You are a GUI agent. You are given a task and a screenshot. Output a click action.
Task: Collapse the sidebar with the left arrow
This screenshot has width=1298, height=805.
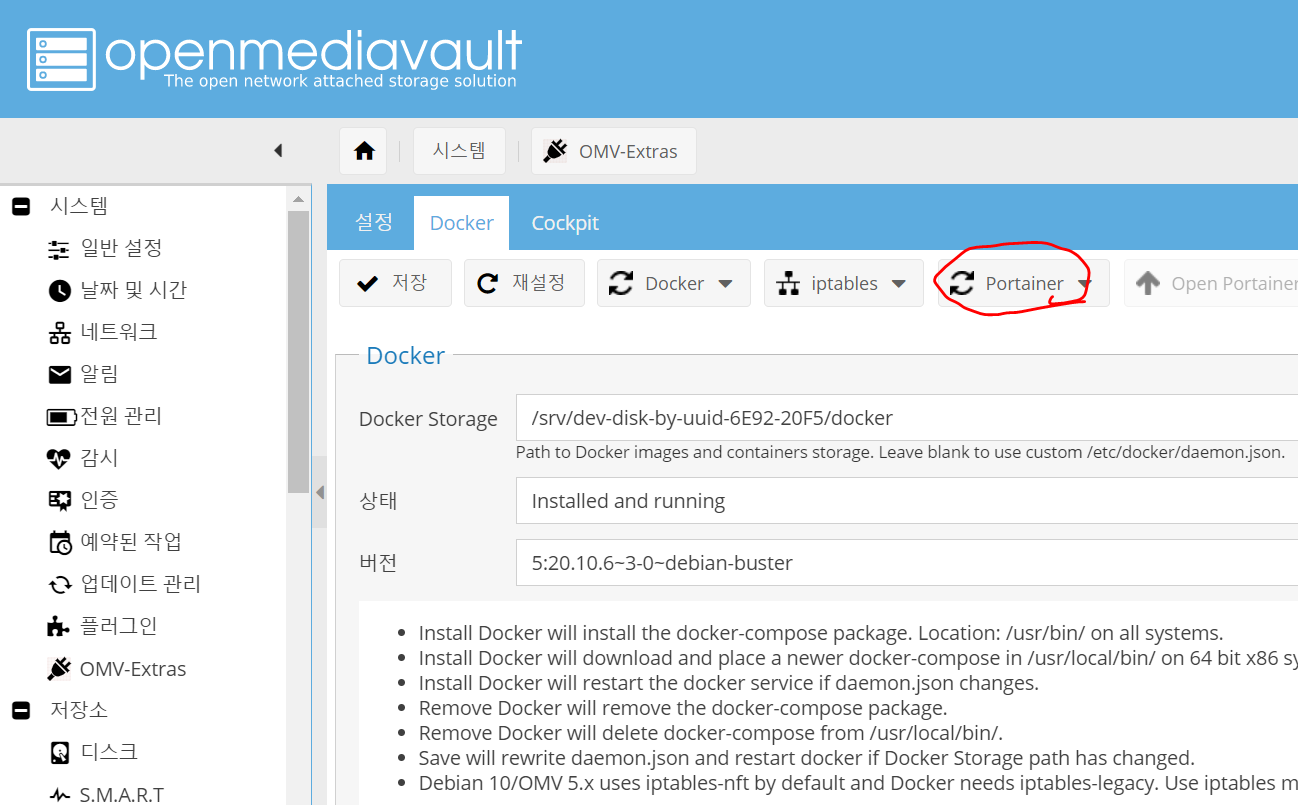tap(278, 150)
